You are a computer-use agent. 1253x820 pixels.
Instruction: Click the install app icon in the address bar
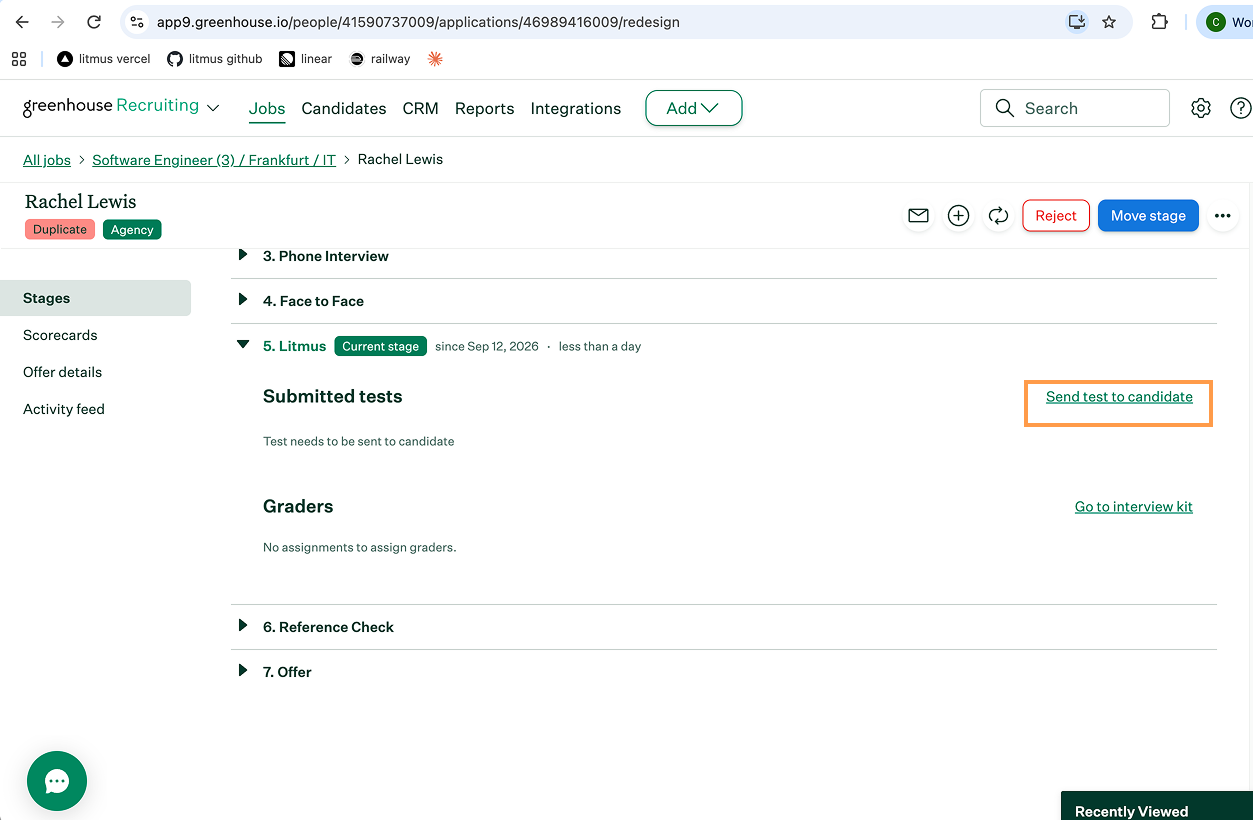click(x=1077, y=22)
